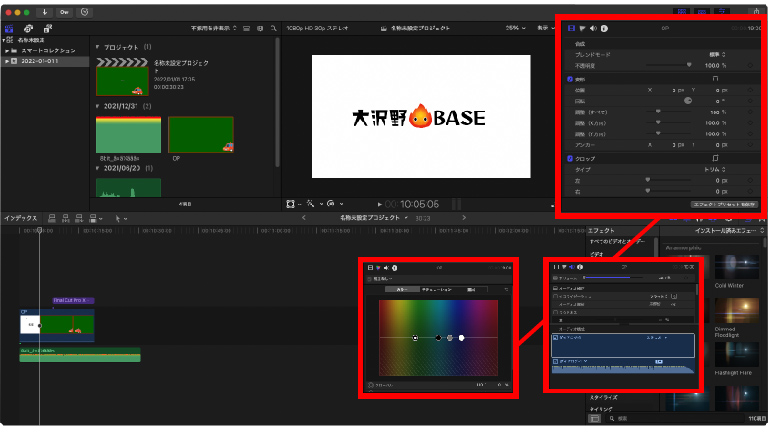
Task: Toggle the effects browser layout icon
Action: click(594, 418)
